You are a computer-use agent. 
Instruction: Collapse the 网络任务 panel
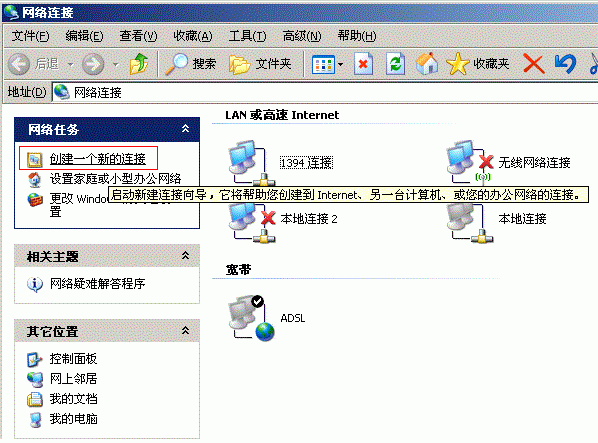click(185, 129)
